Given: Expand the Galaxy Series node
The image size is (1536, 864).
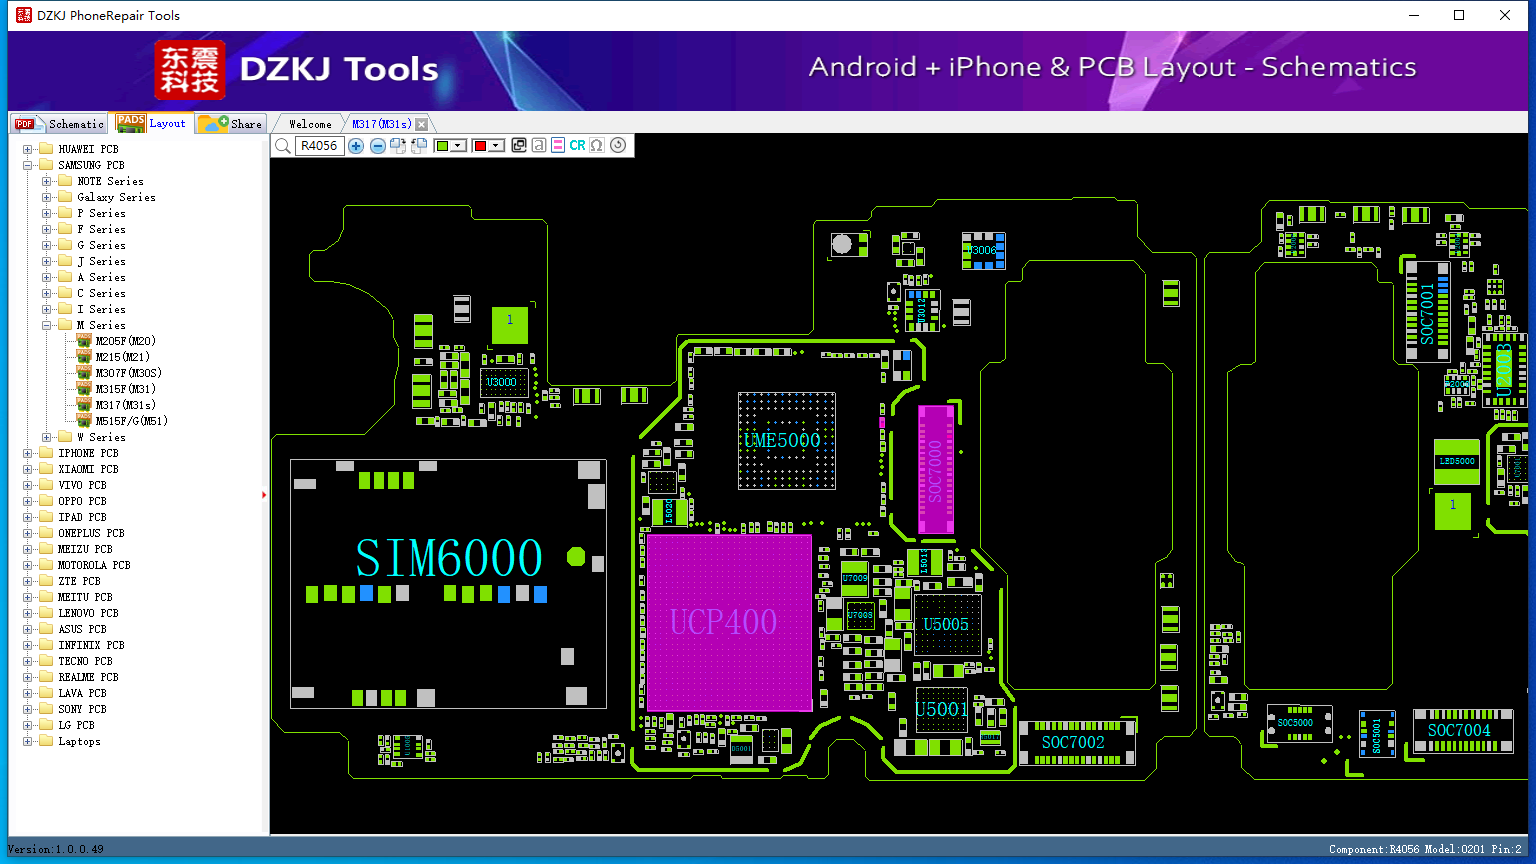Looking at the screenshot, I should point(47,197).
